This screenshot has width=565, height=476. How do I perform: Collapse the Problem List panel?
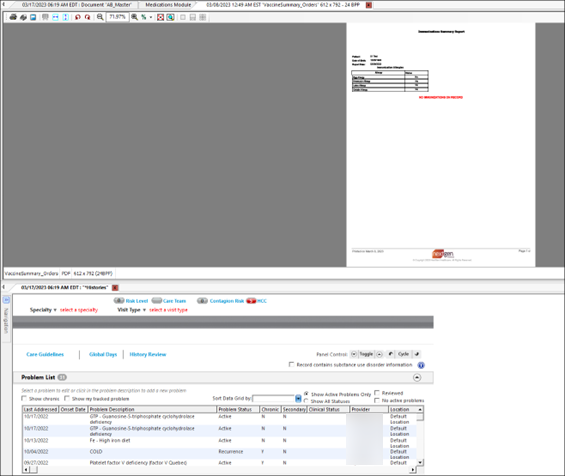[x=417, y=378]
